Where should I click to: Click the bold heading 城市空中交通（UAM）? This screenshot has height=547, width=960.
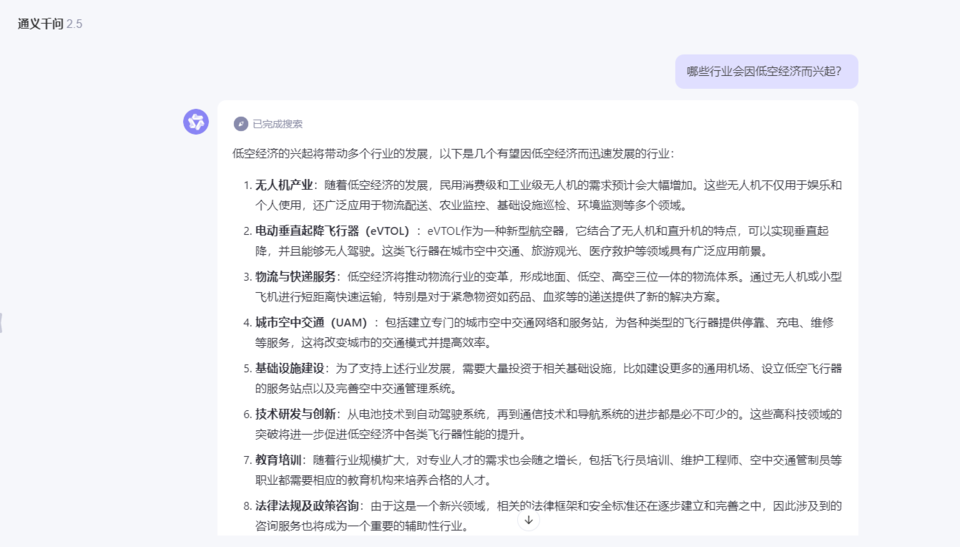point(311,322)
